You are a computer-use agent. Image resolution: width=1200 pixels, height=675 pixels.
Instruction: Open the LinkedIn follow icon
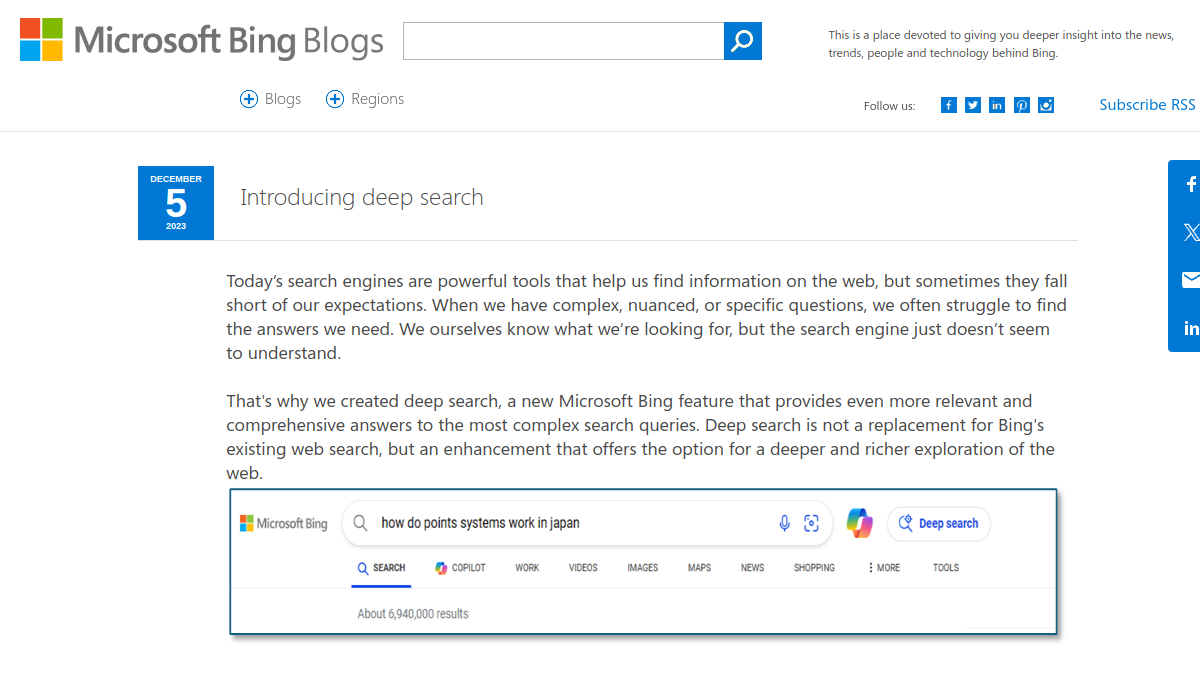(x=997, y=105)
